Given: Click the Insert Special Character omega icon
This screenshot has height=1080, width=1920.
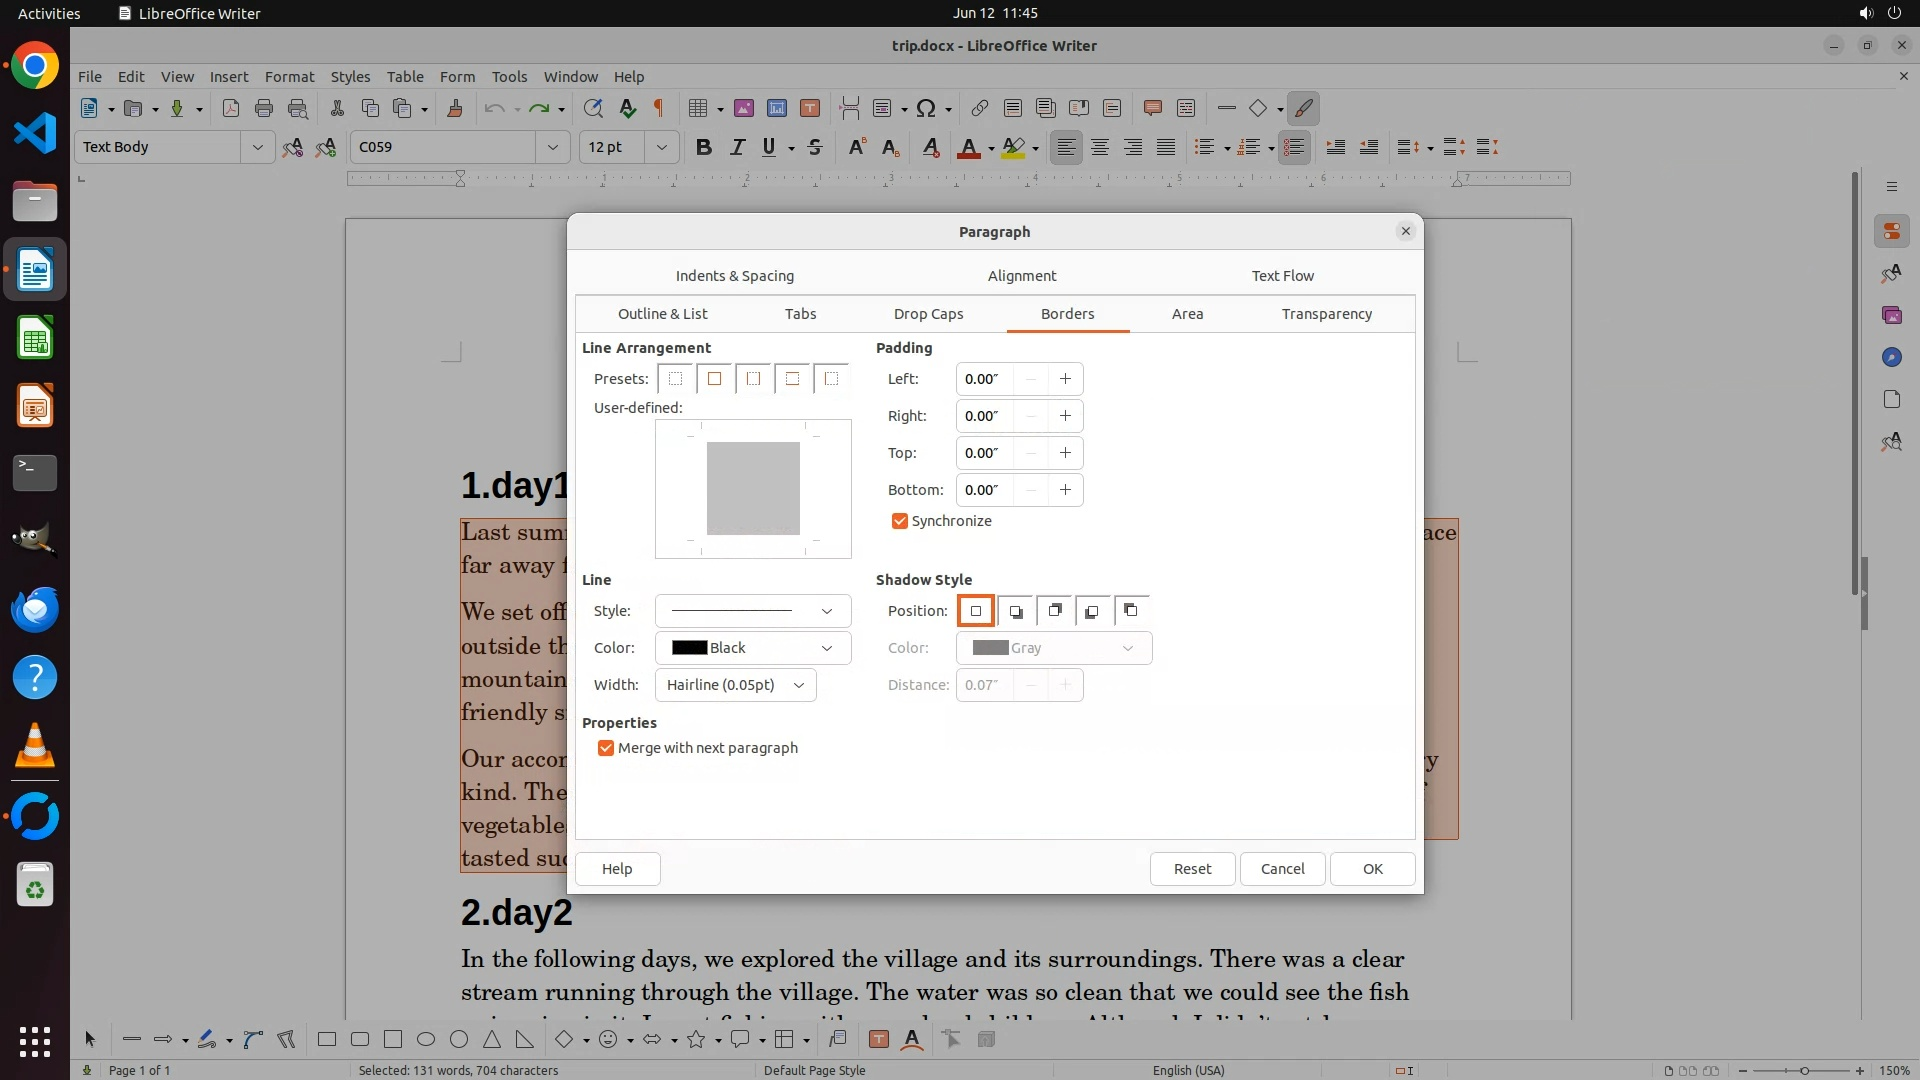Looking at the screenshot, I should pyautogui.click(x=926, y=108).
